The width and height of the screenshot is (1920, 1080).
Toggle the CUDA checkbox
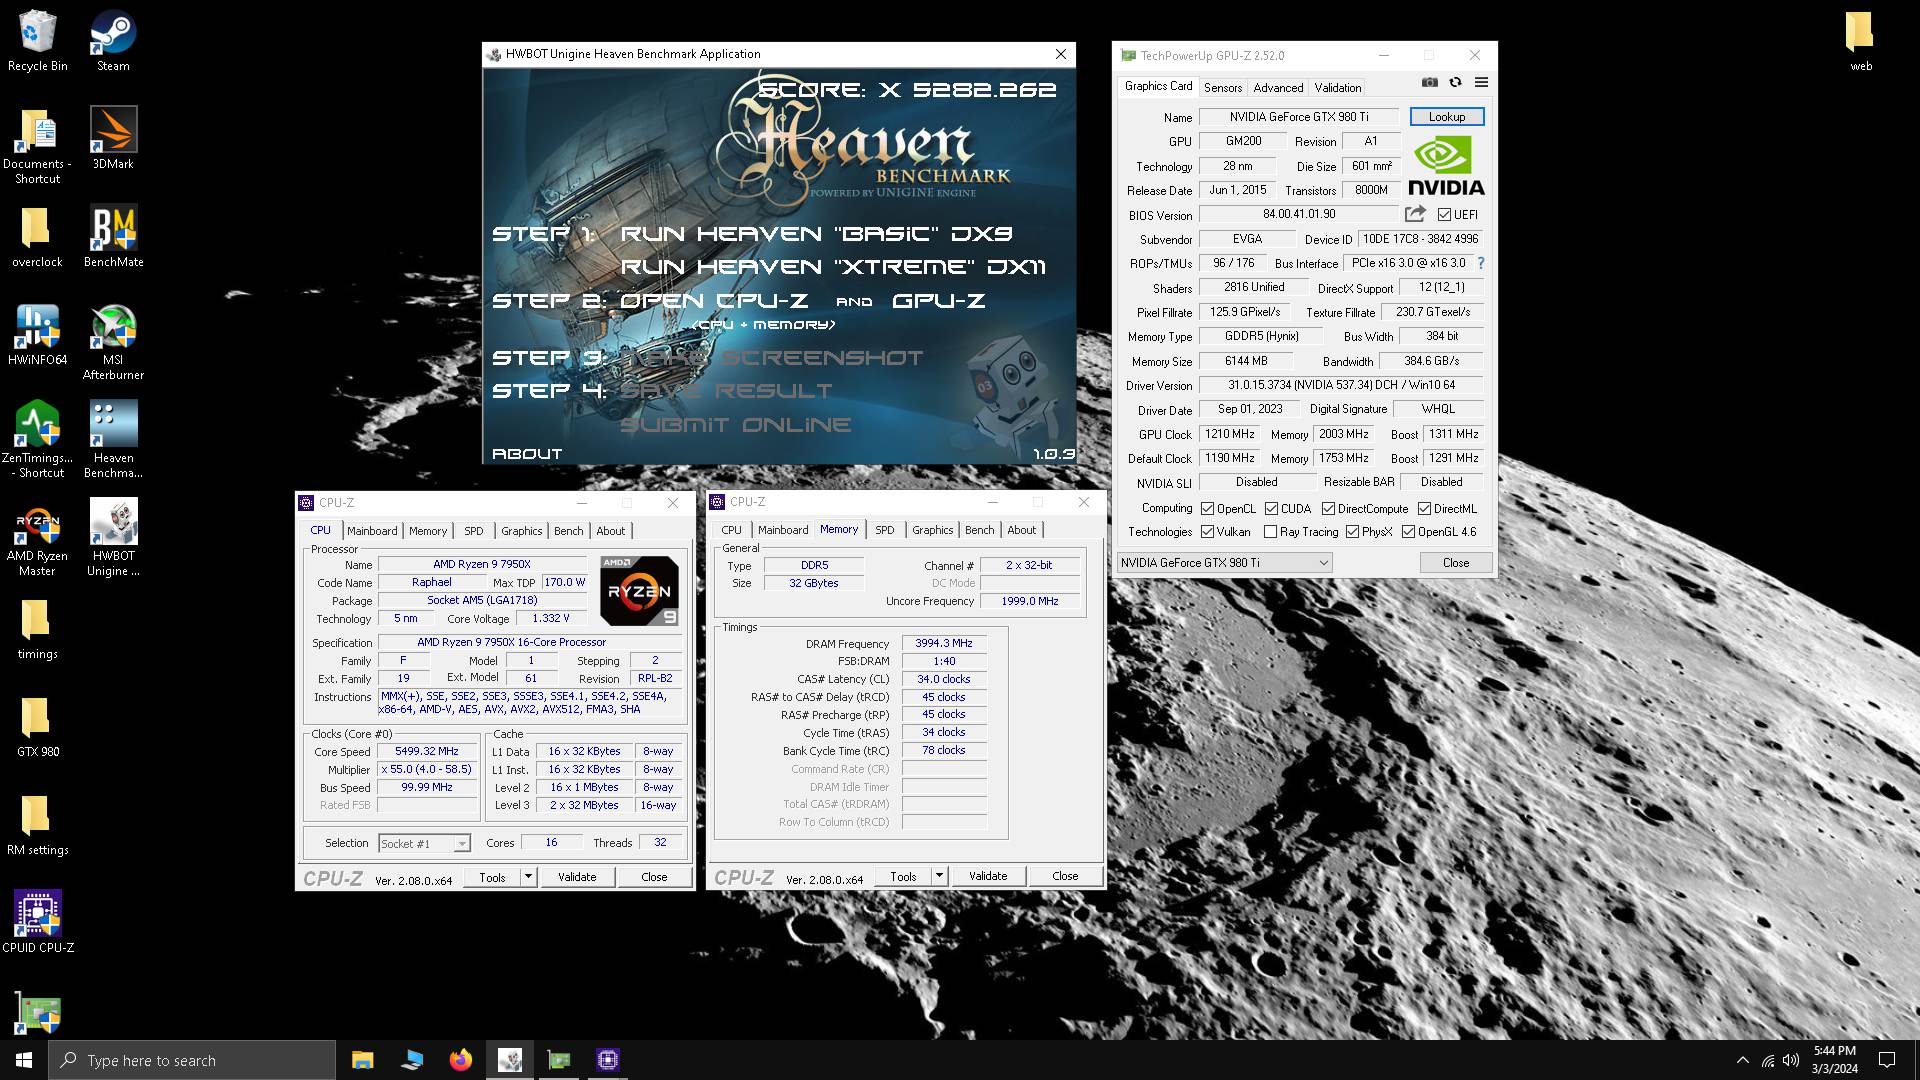(x=1271, y=509)
